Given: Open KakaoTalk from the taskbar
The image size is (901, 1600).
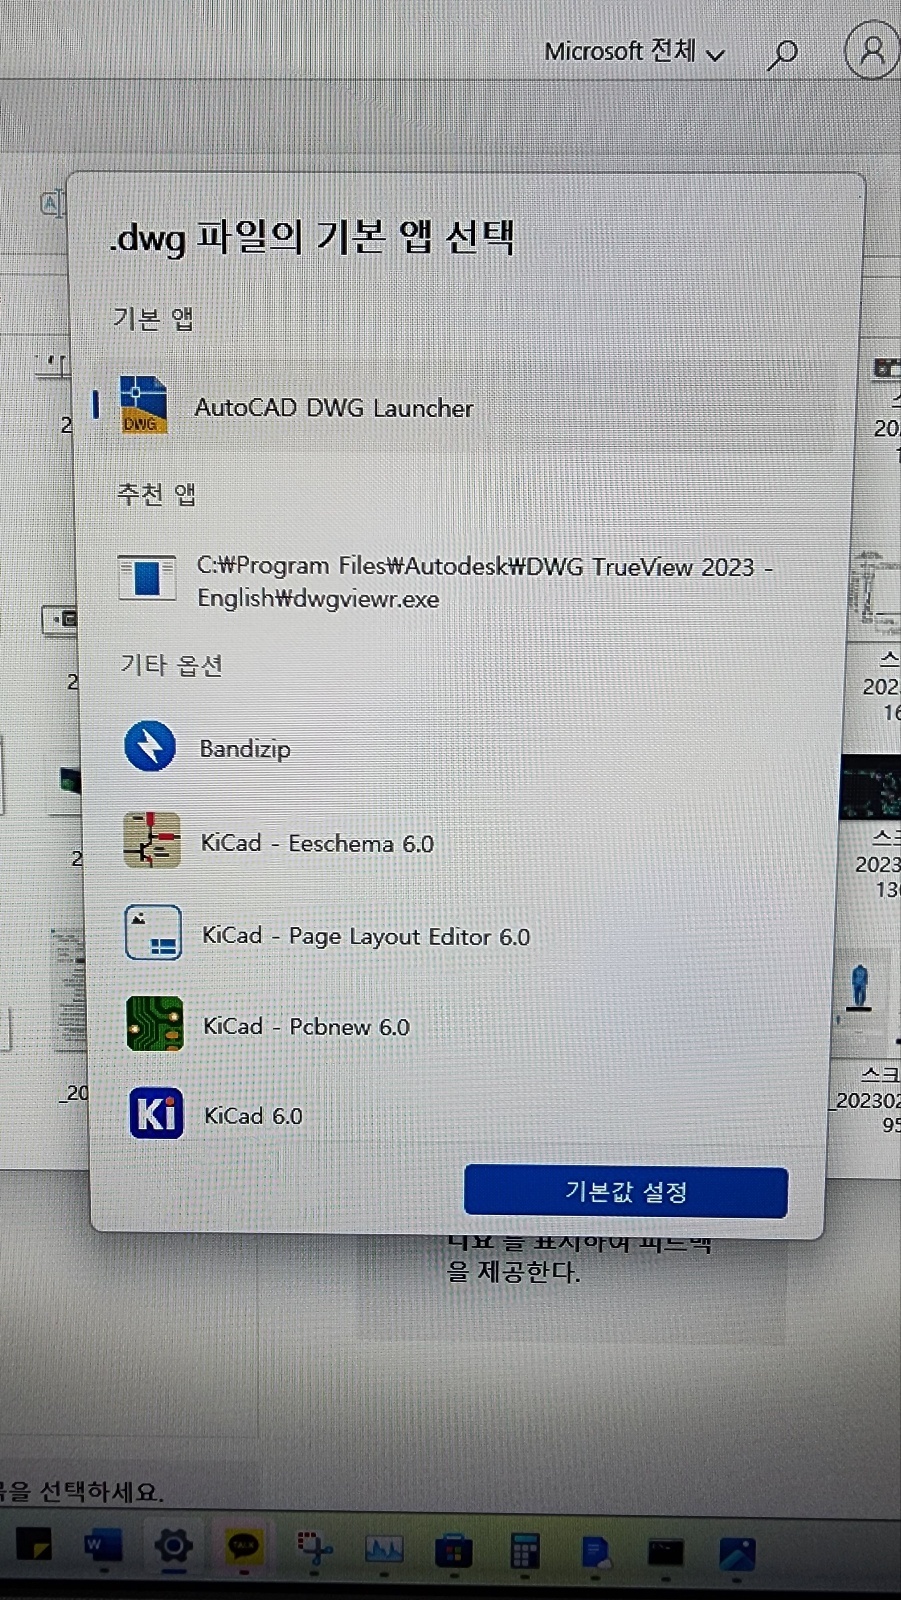Looking at the screenshot, I should click(243, 1548).
